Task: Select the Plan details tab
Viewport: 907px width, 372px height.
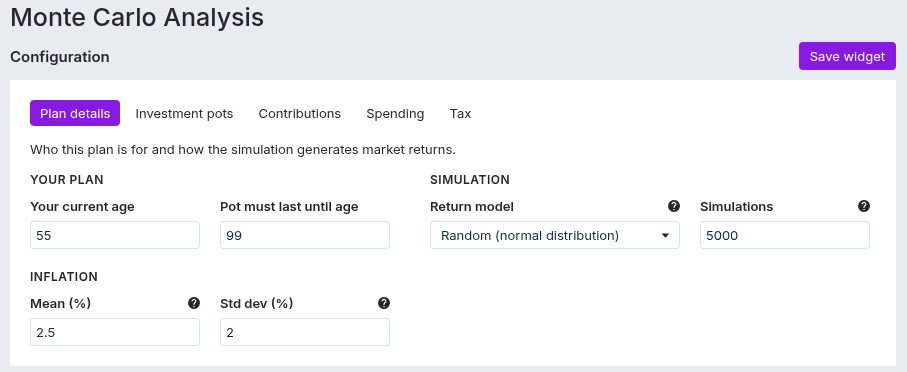Action: [75, 113]
